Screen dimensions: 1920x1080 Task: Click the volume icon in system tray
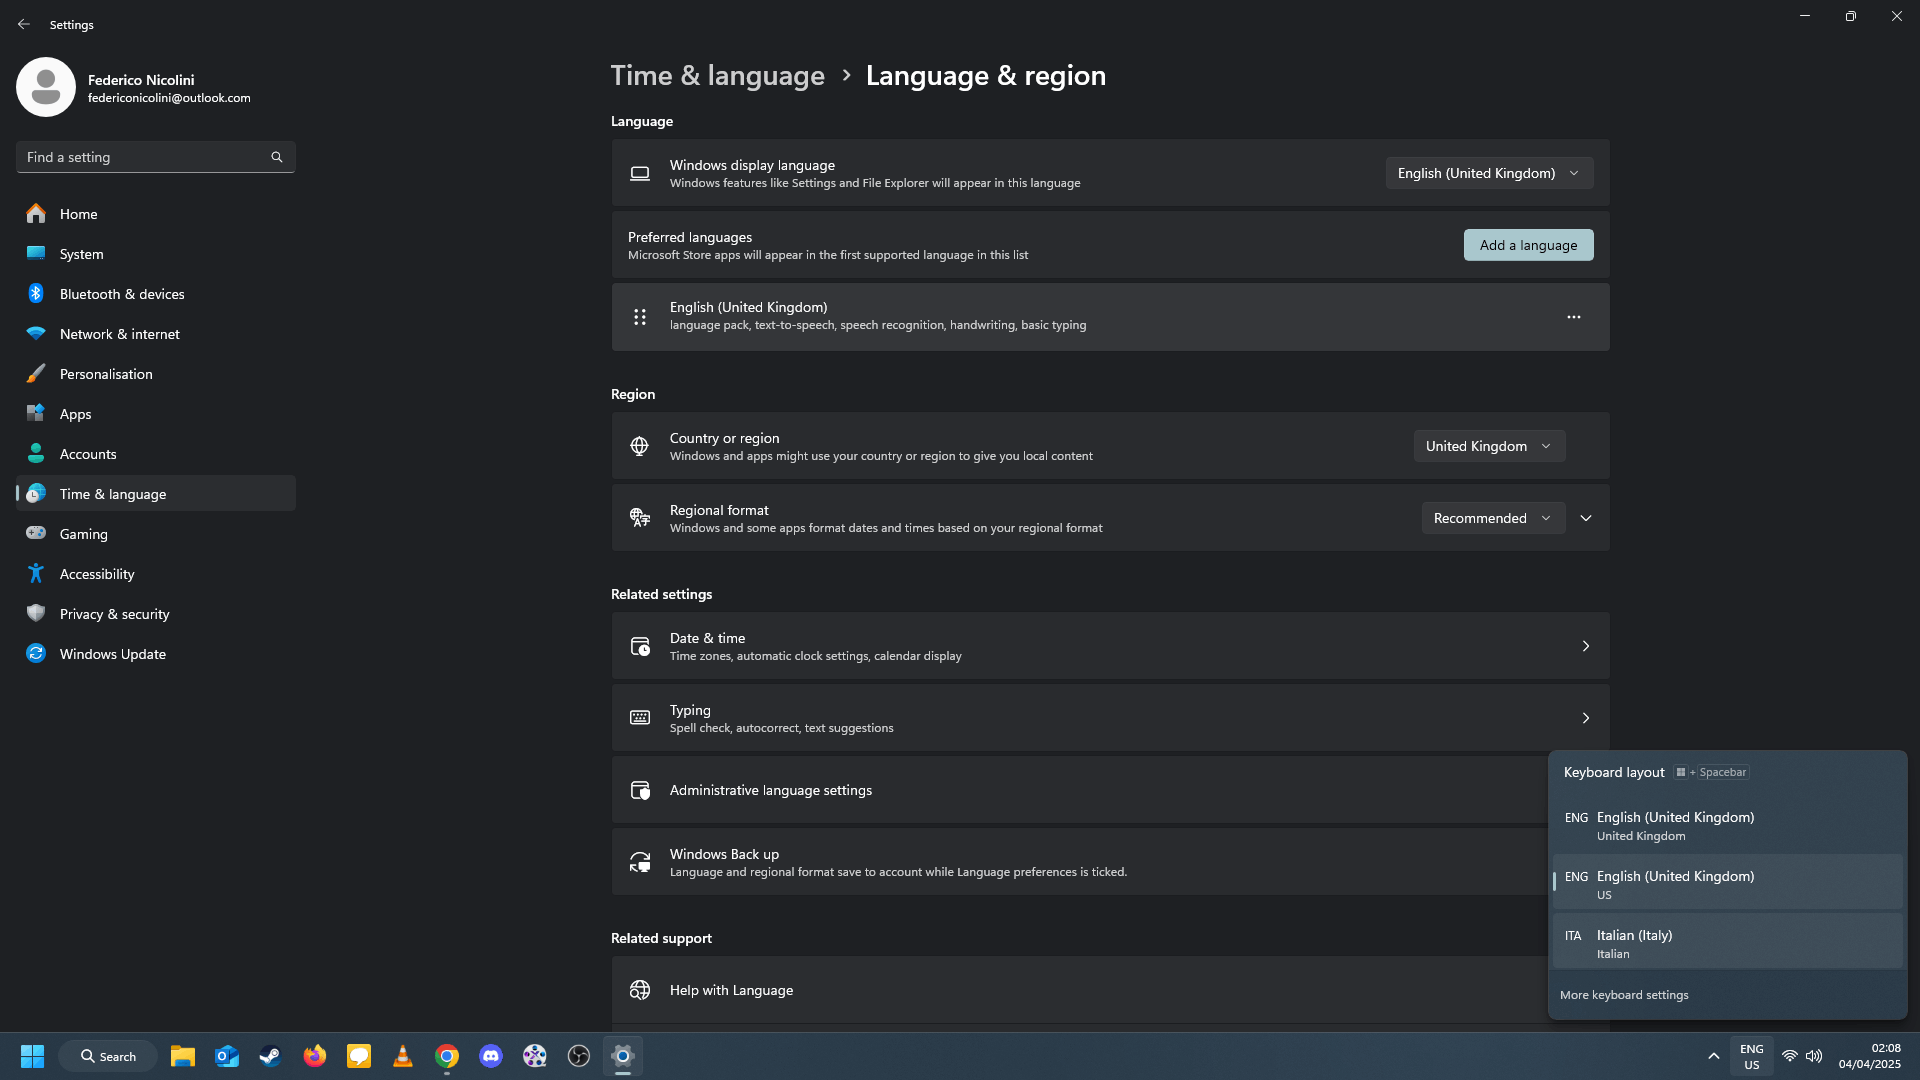1814,1056
